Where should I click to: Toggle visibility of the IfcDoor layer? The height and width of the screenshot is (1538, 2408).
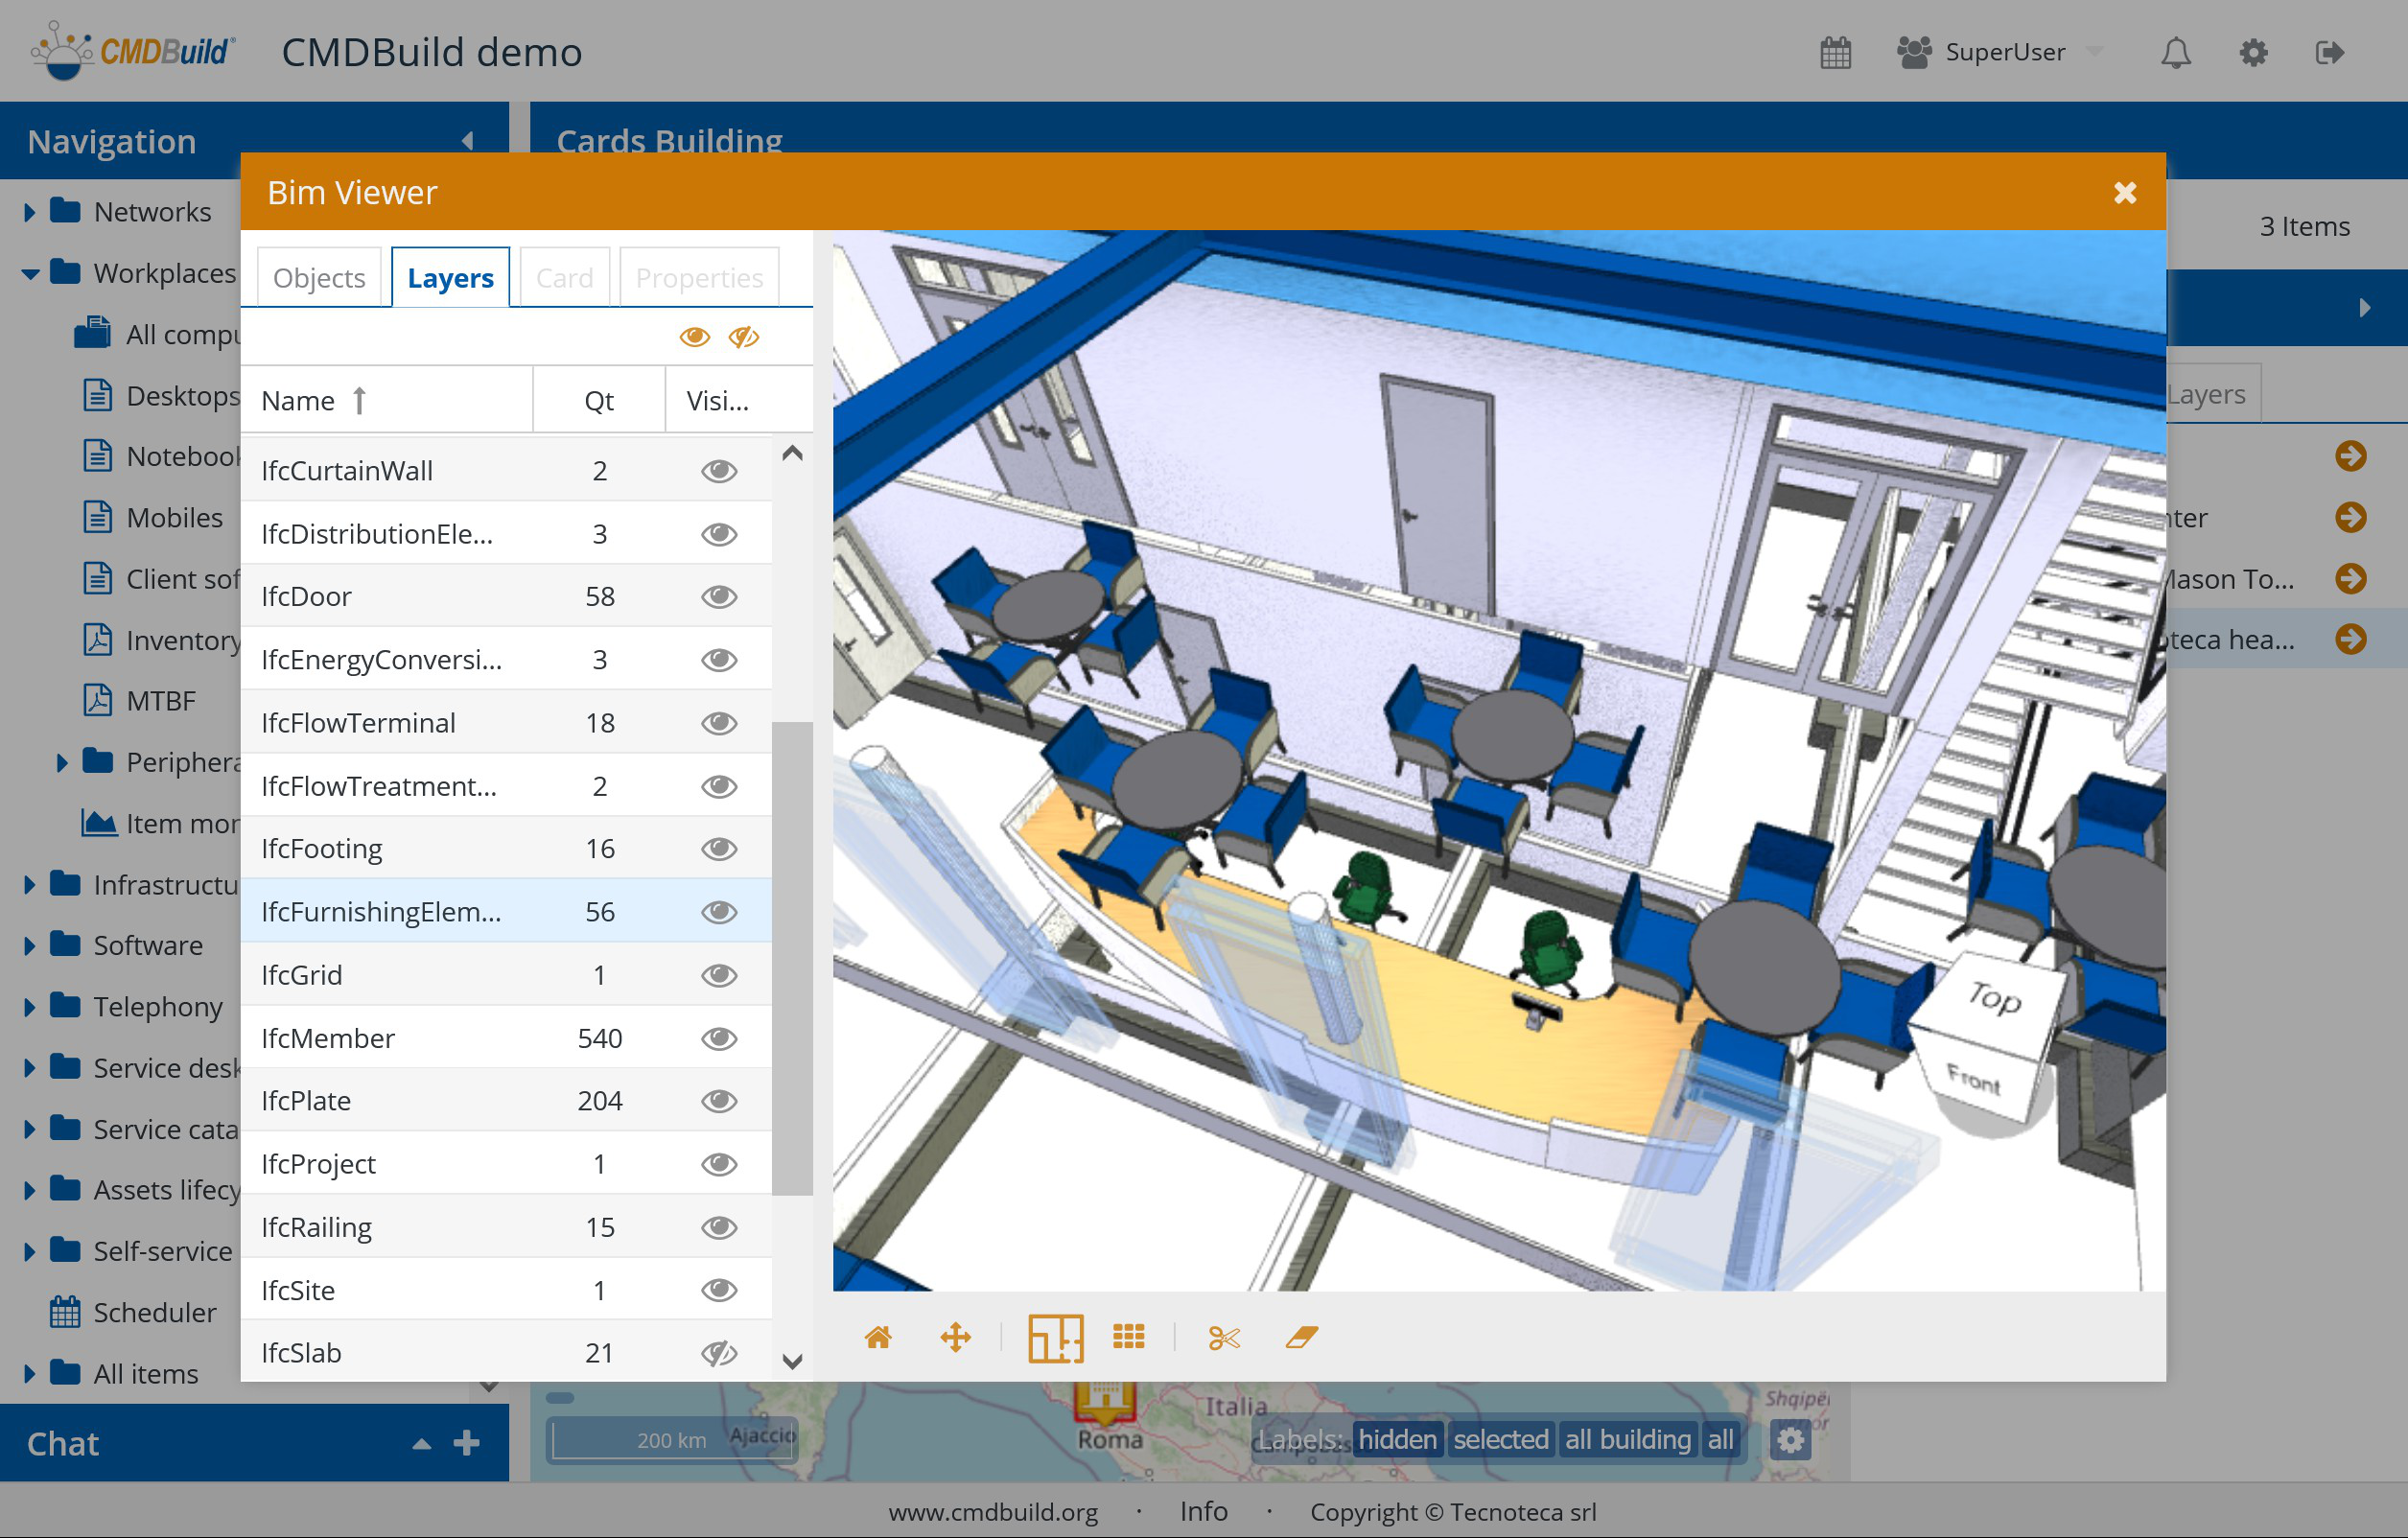718,596
